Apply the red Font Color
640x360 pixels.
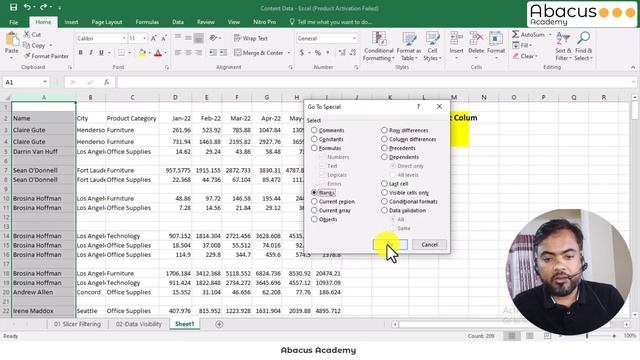point(158,53)
